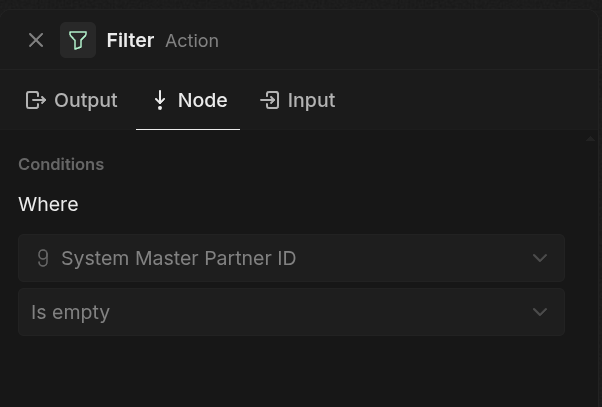
Task: Open the 'Is empty' operator dropdown
Action: click(291, 312)
